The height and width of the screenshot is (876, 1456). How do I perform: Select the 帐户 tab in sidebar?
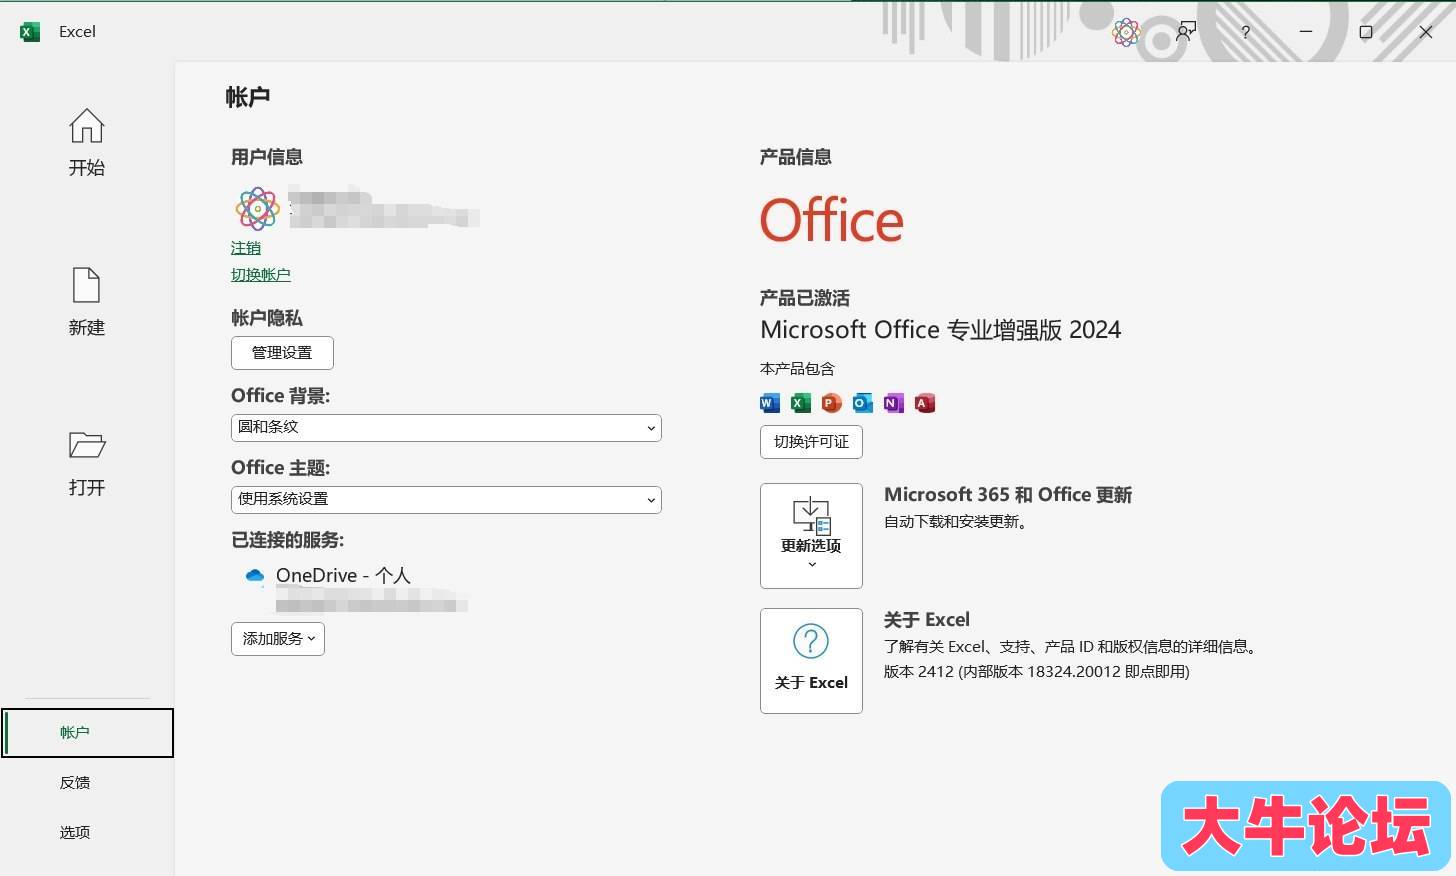tap(87, 733)
